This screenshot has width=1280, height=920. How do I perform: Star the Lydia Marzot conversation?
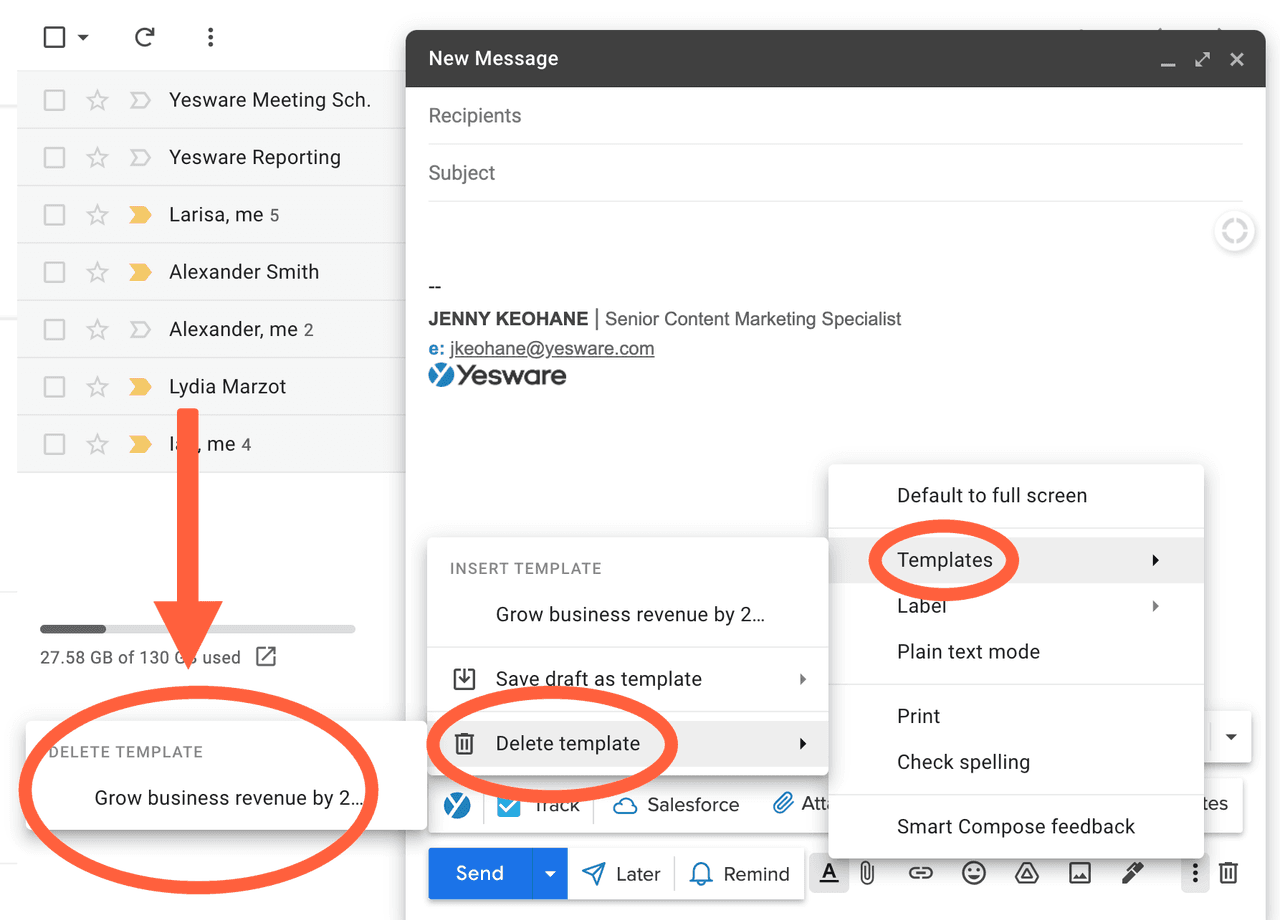[97, 387]
